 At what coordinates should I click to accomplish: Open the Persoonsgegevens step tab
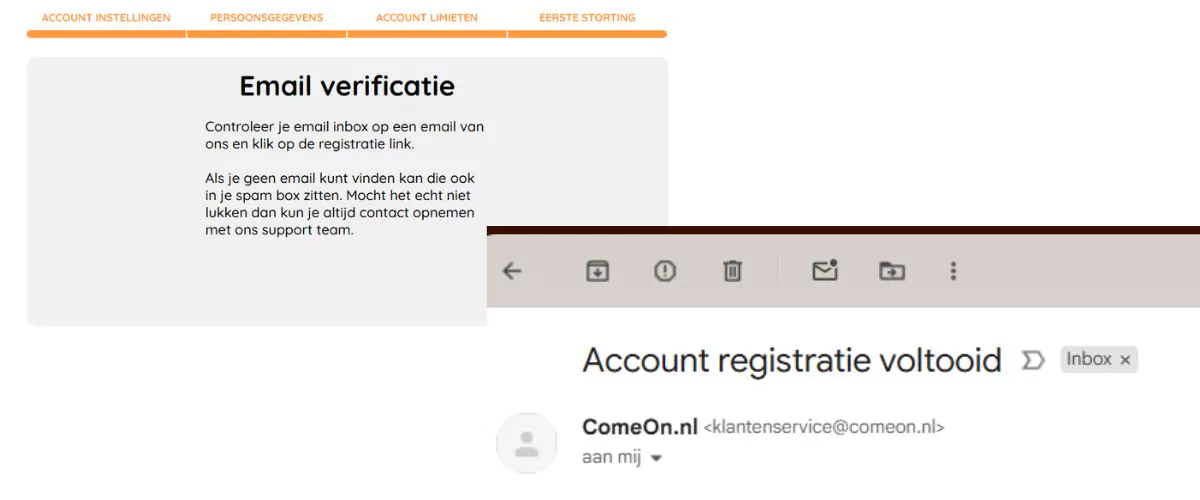pyautogui.click(x=267, y=18)
